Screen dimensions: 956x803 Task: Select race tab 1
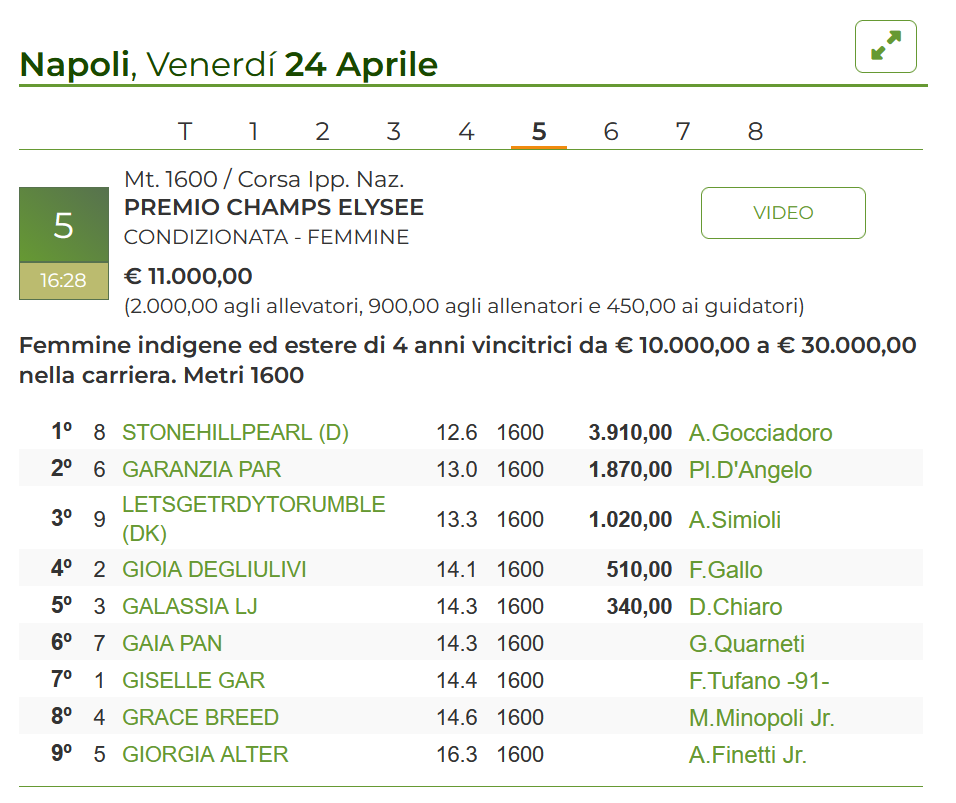[x=254, y=132]
